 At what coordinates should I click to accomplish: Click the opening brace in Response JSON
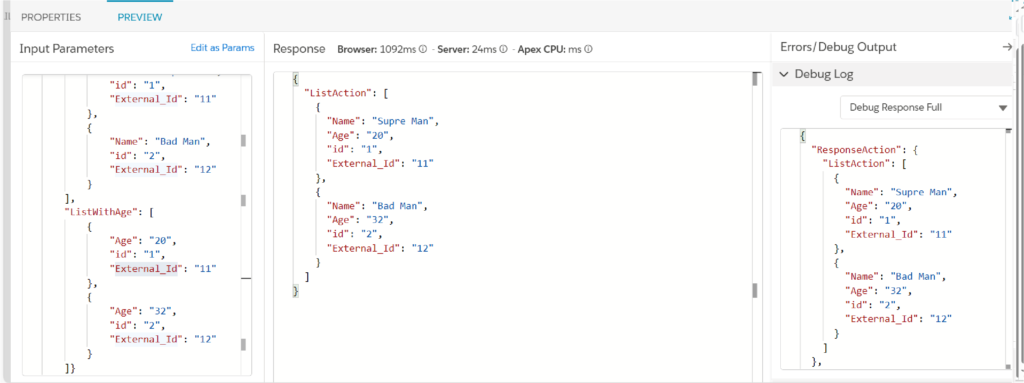295,79
